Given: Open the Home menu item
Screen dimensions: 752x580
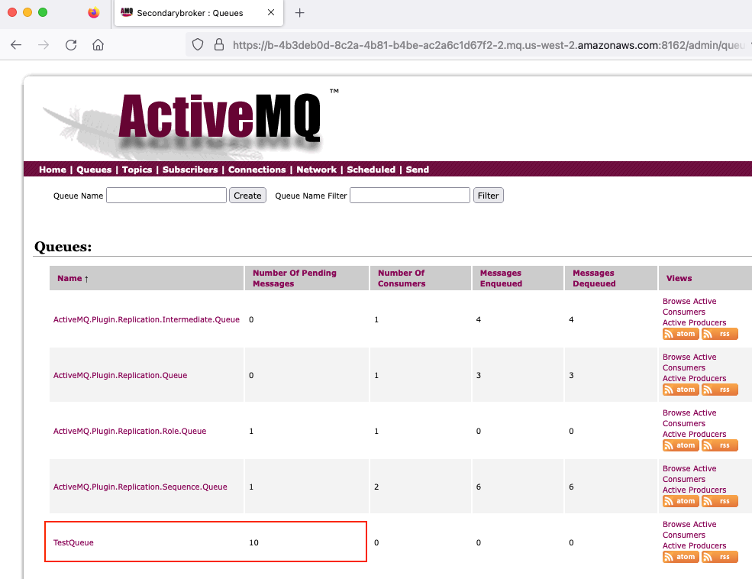Looking at the screenshot, I should (x=53, y=169).
